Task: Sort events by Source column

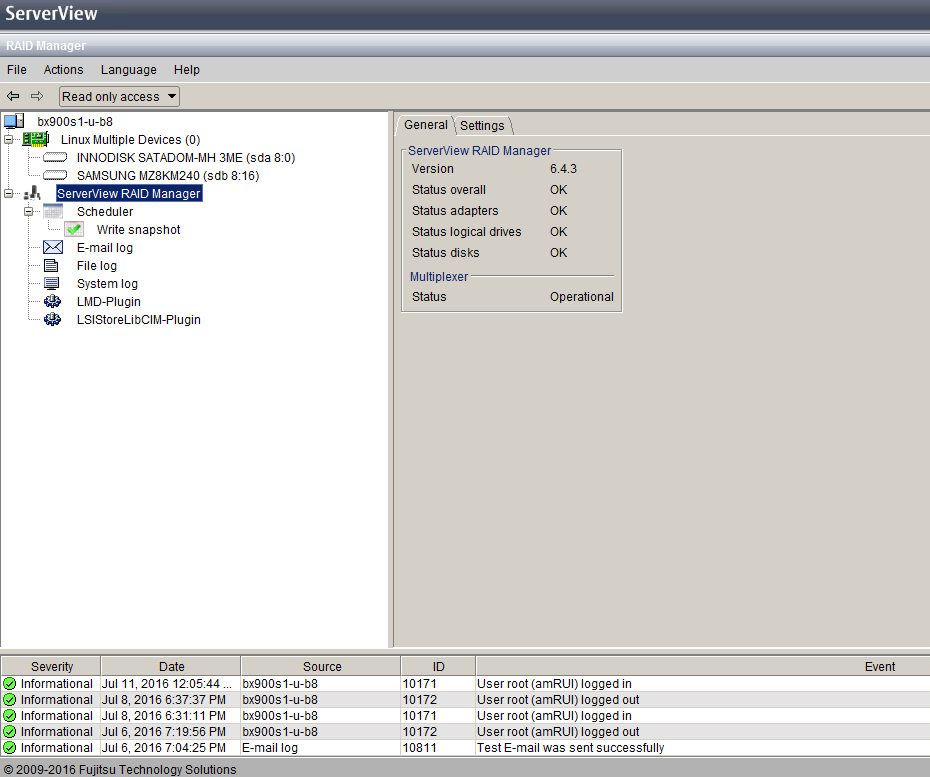Action: (x=321, y=666)
